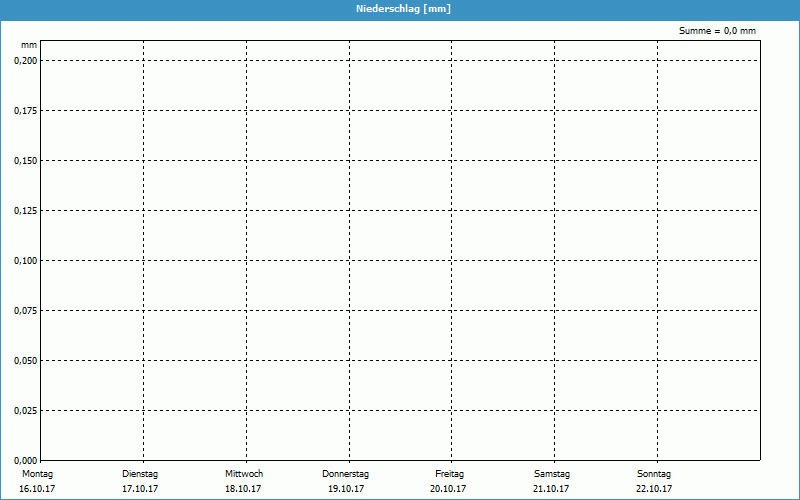
Task: Select the Freitag day label
Action: point(449,474)
